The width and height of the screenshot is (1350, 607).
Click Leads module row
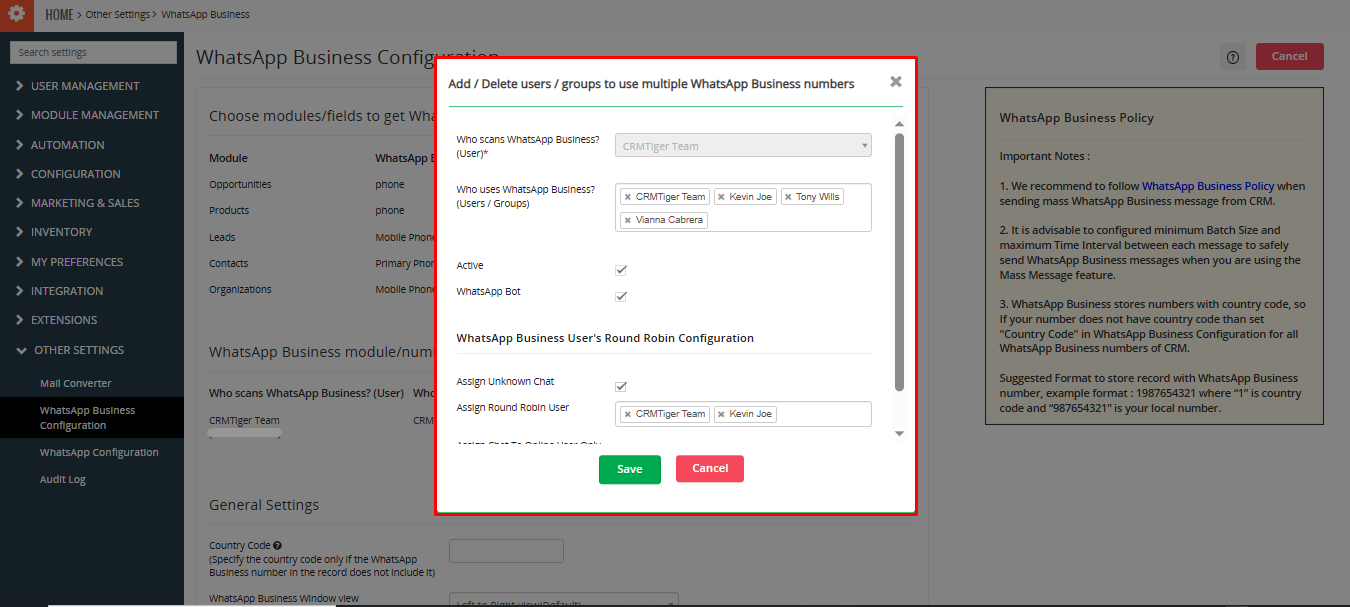tap(222, 237)
